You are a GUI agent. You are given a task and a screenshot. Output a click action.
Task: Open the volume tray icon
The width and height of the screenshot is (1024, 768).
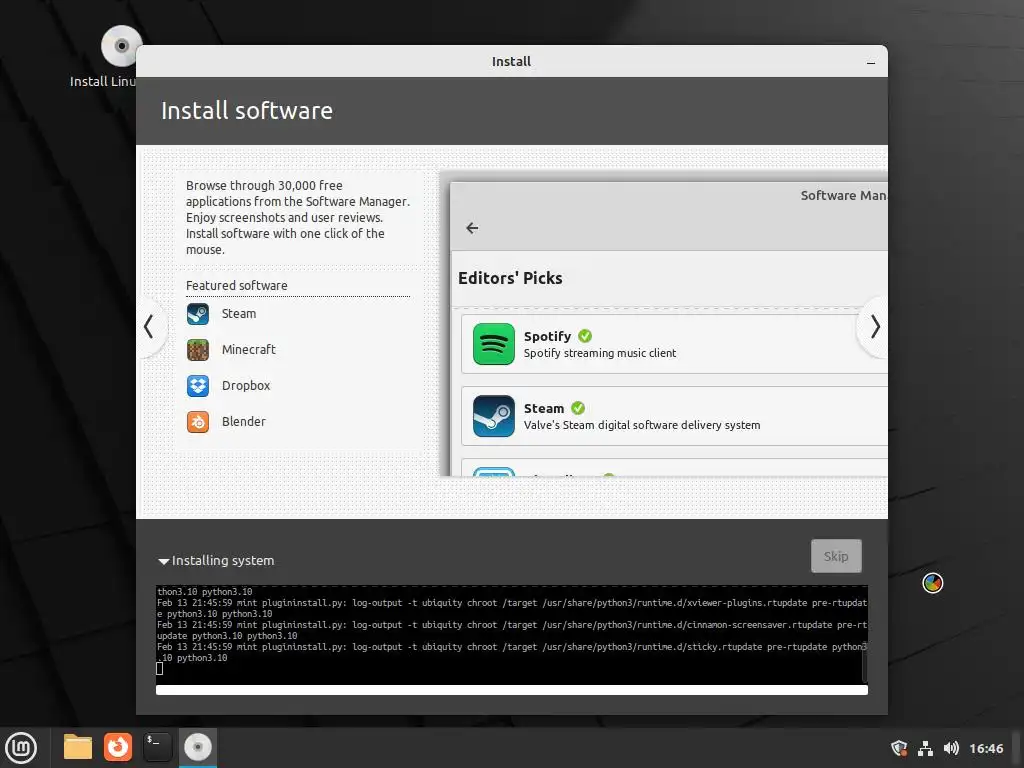point(952,748)
